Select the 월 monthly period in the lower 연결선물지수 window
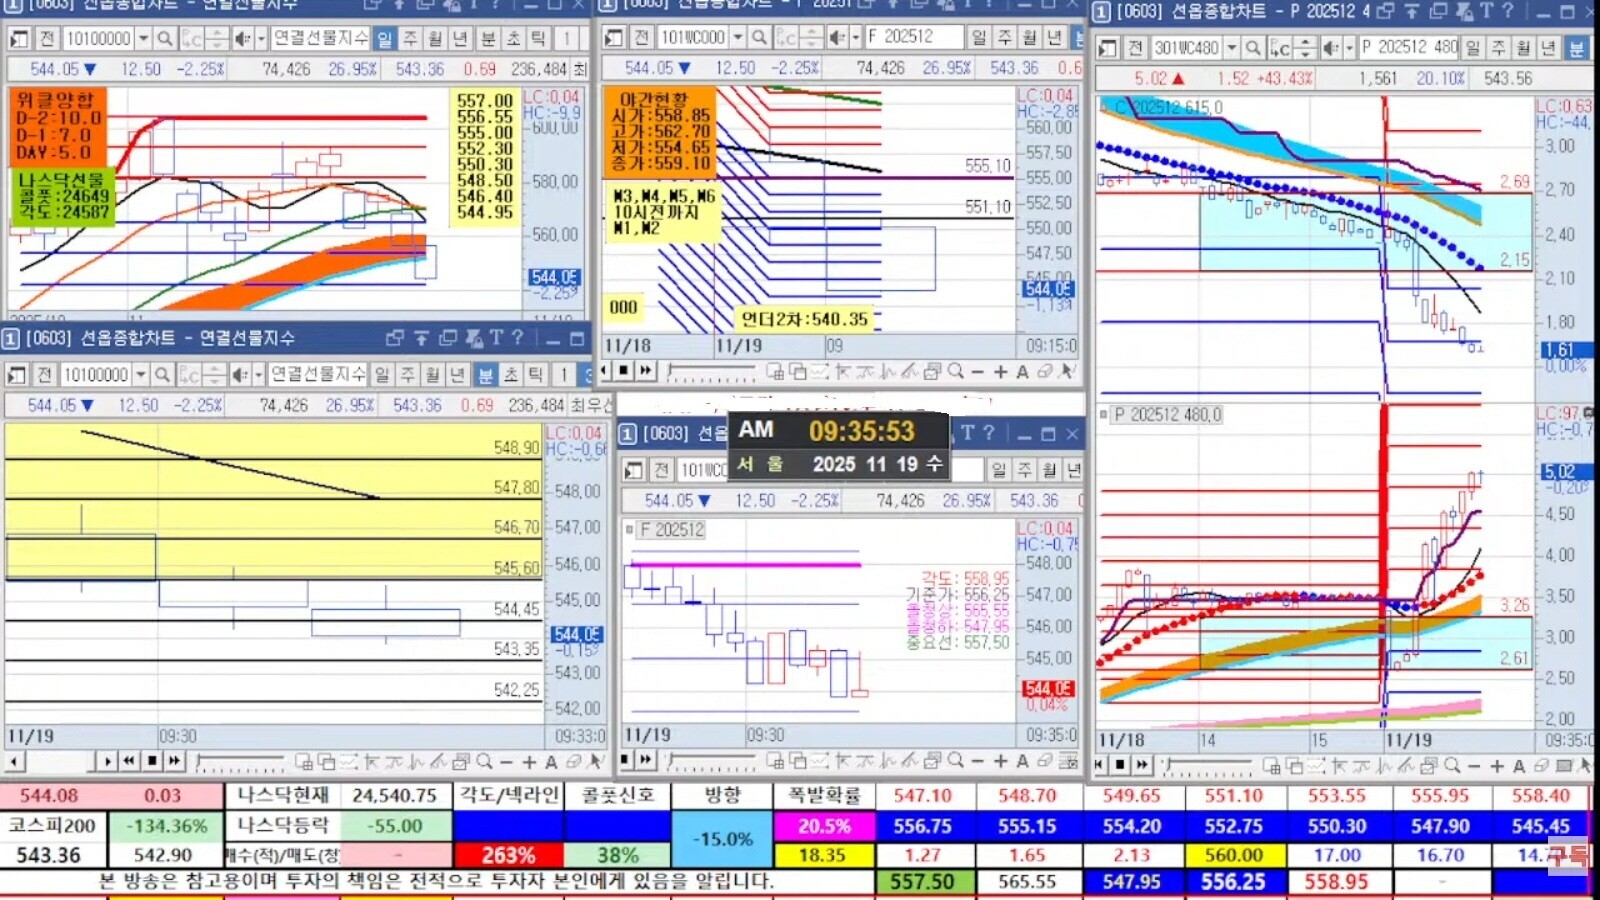 [x=432, y=375]
